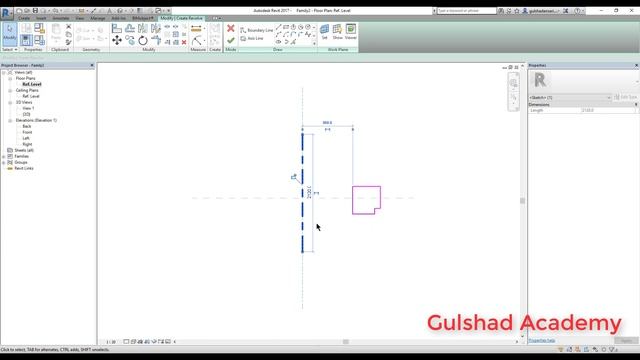The width and height of the screenshot is (640, 360).
Task: Click the Length value field in Properties
Action: [607, 110]
